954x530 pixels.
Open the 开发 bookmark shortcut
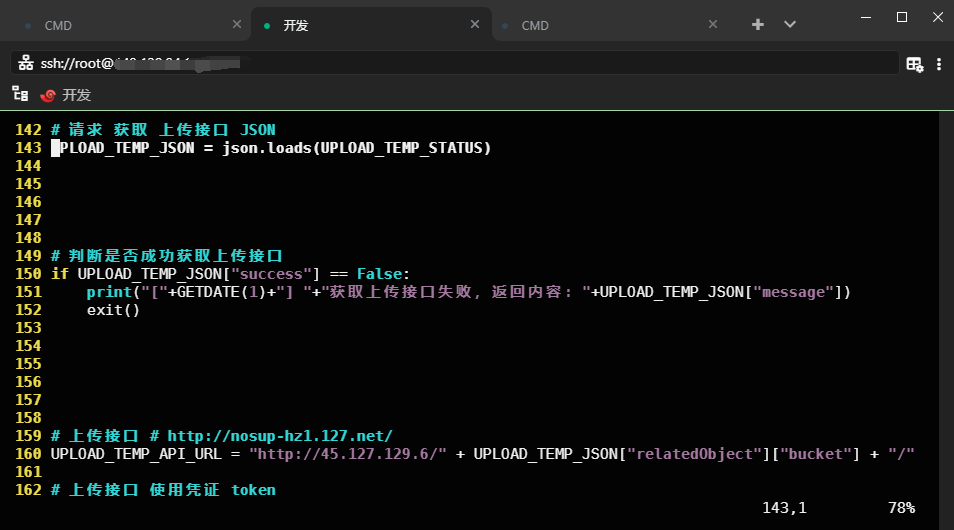tap(76, 95)
